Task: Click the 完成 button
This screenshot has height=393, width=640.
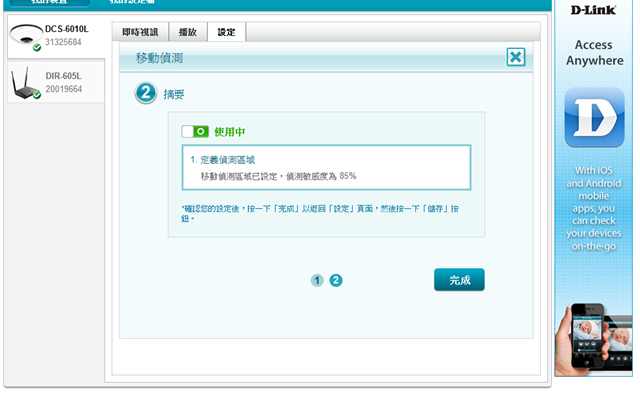Action: coord(459,280)
